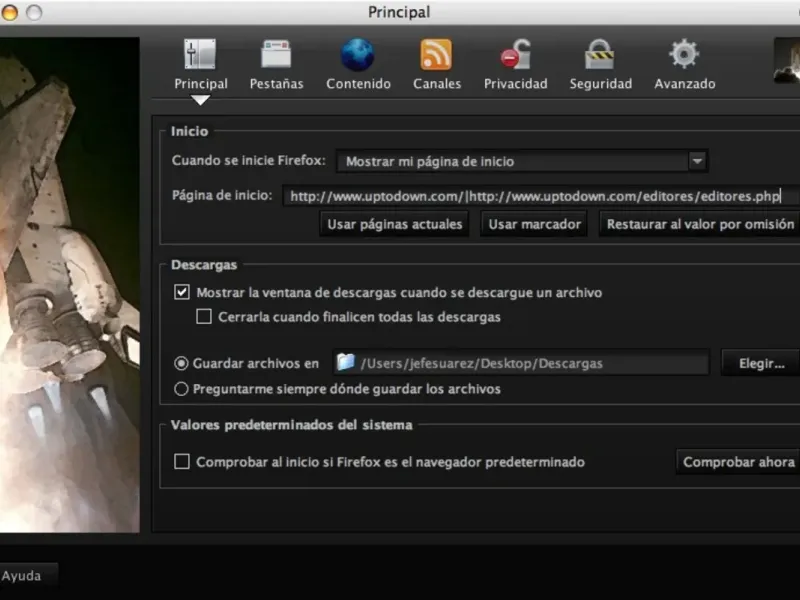This screenshot has width=800, height=600.
Task: Open the Privacidad padlock icon
Action: tap(515, 54)
